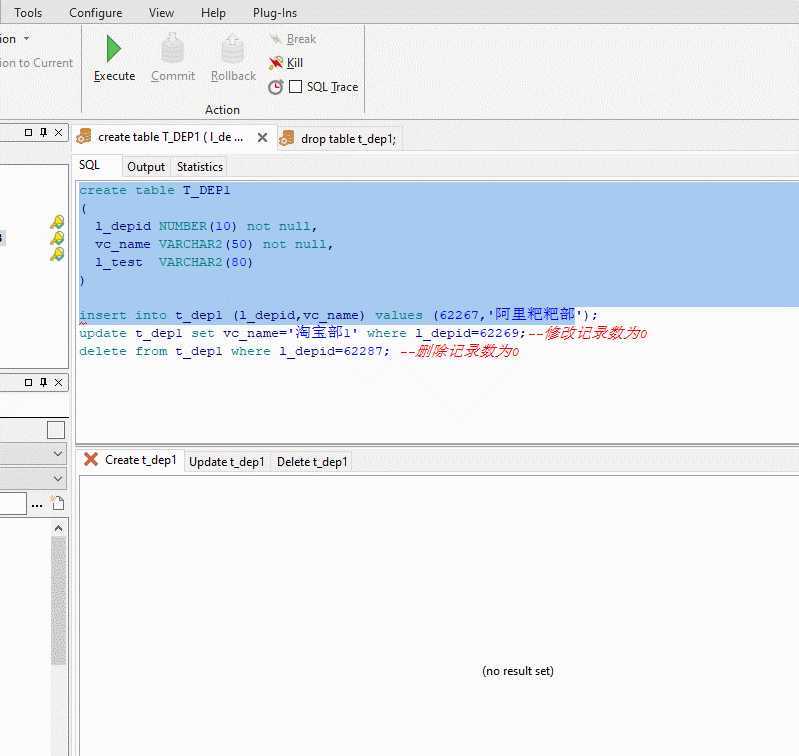Expand the first dropdown in lower left panel

58,453
